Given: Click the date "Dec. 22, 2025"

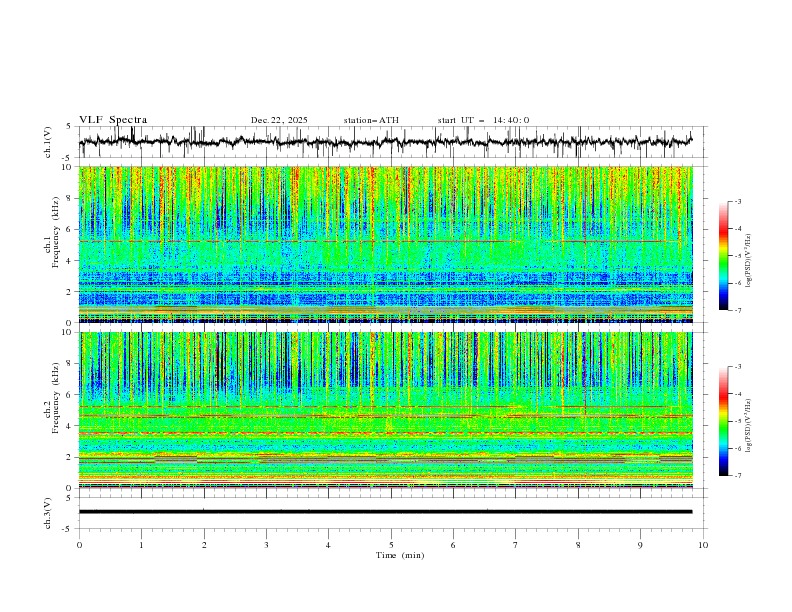Looking at the screenshot, I should pyautogui.click(x=279, y=120).
